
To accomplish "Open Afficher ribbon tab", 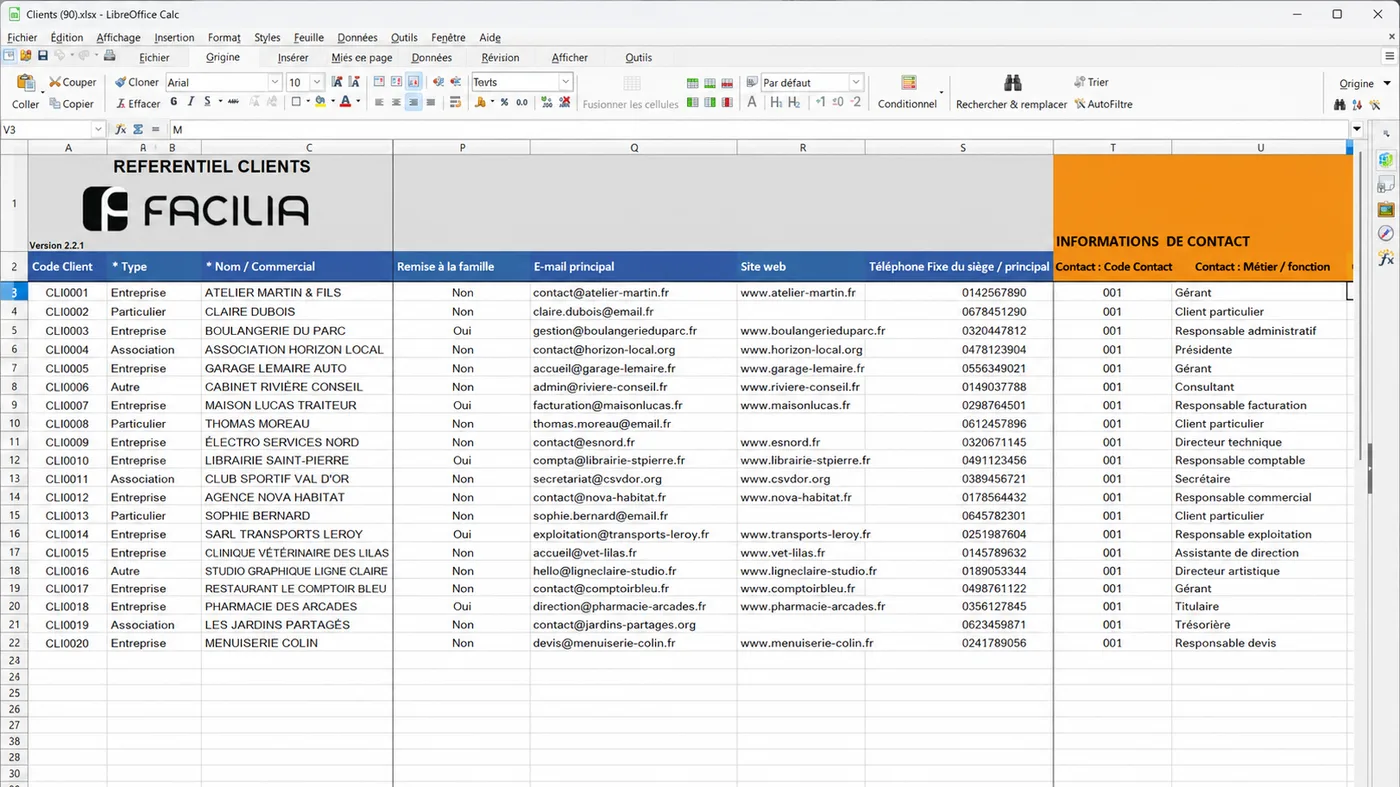I will (570, 57).
